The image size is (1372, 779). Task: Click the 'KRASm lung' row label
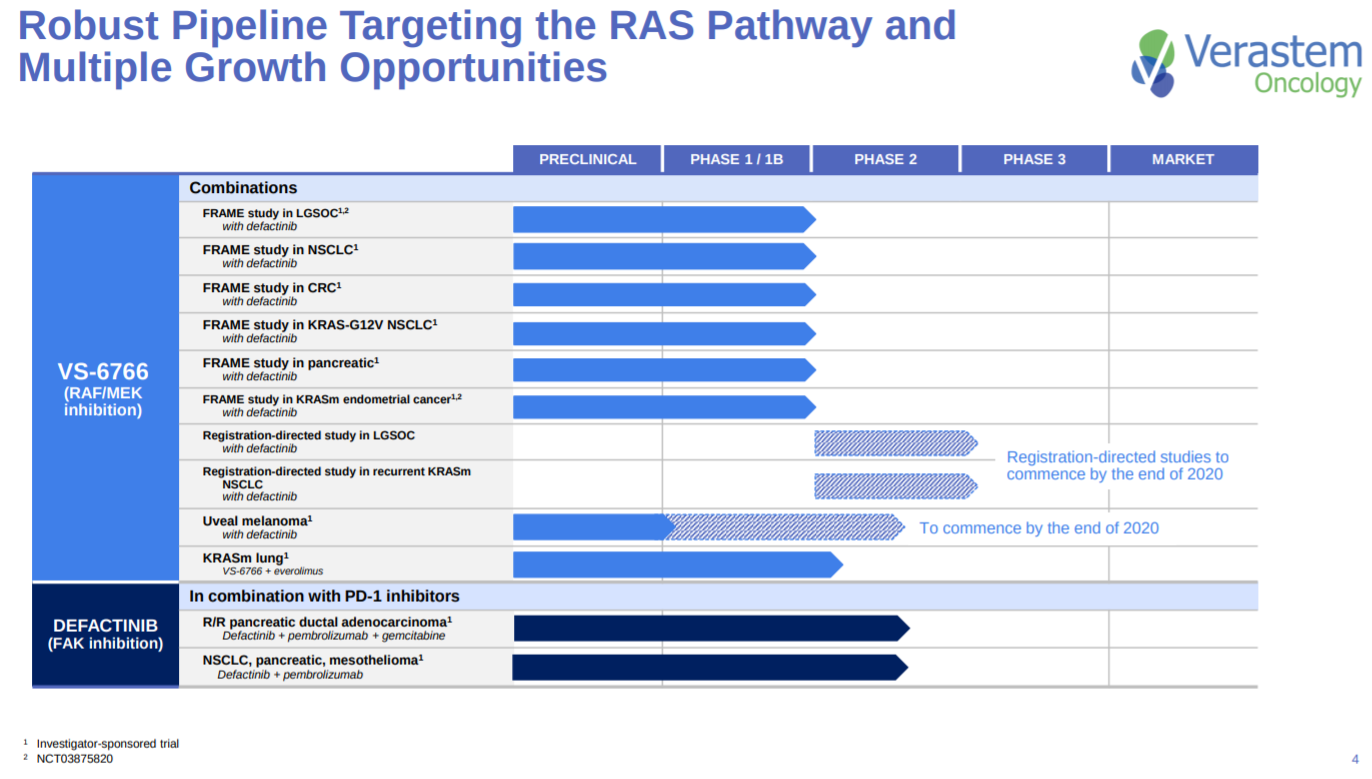tap(245, 557)
